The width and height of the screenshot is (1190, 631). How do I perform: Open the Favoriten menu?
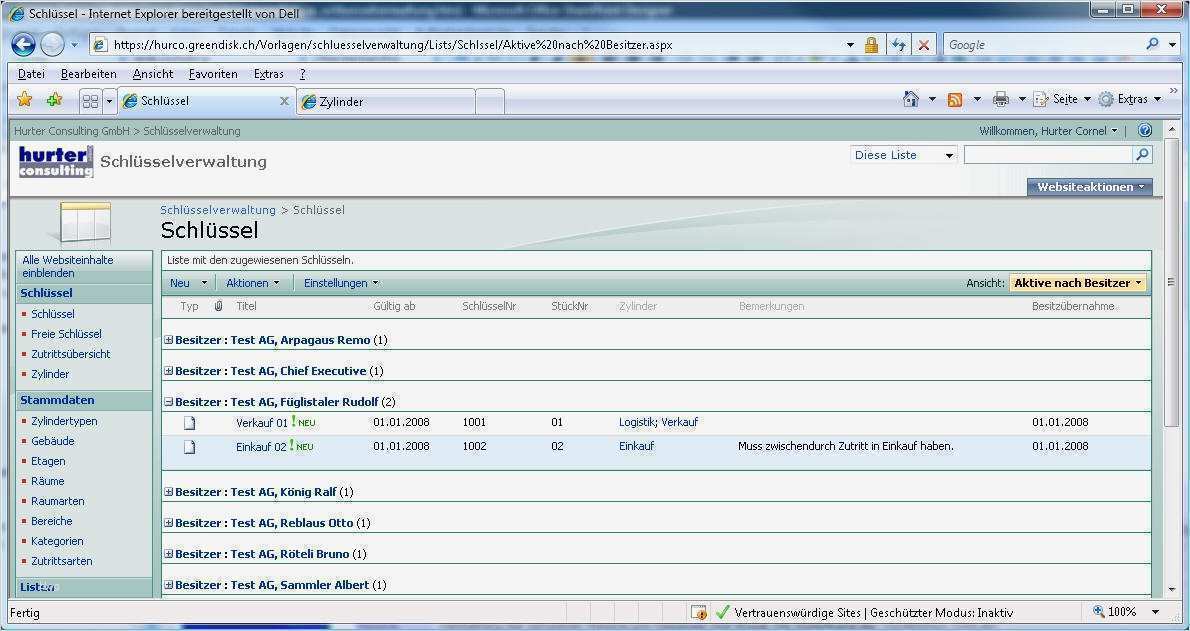coord(213,74)
